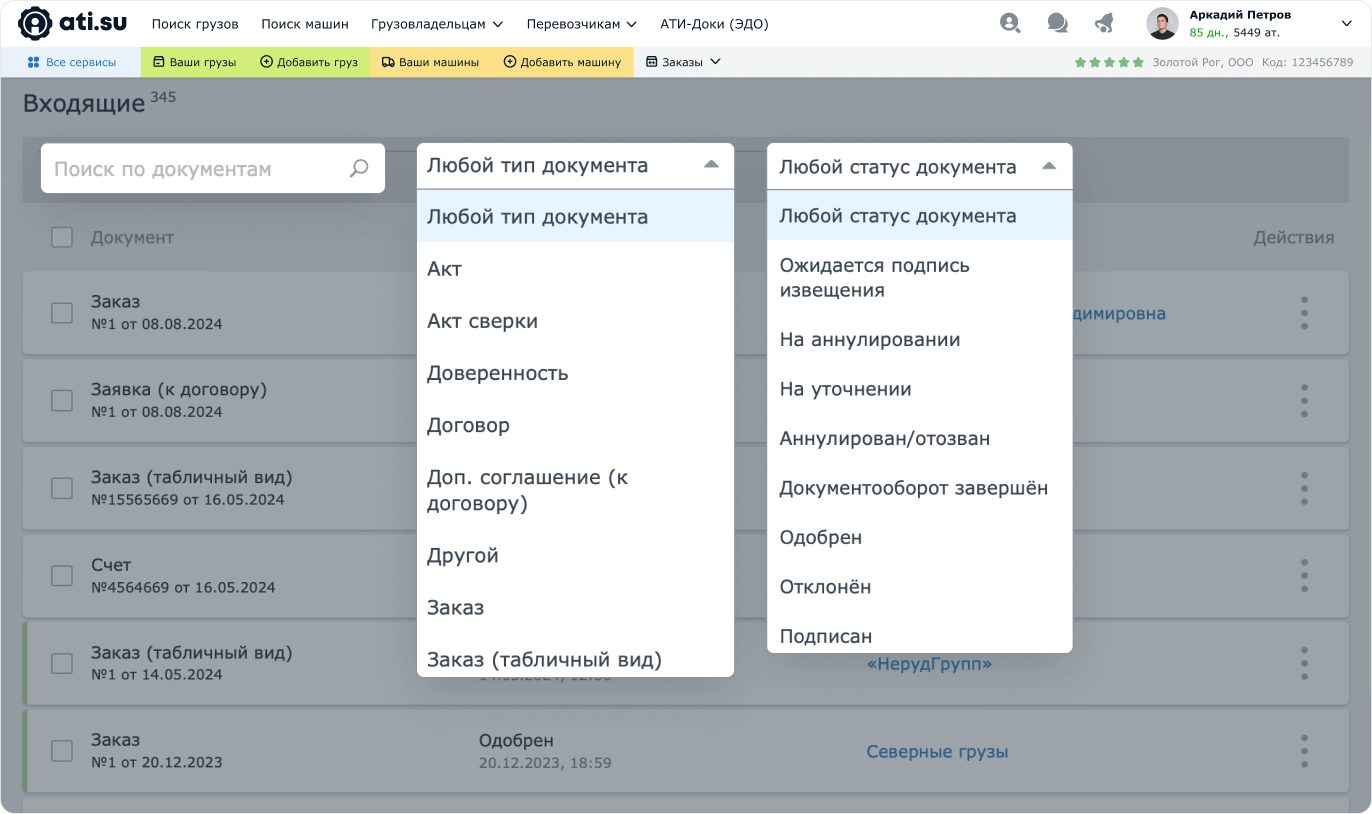This screenshot has height=814, width=1372.
Task: Tick checkbox for Заказ №1 от 20.12.2023
Action: click(x=62, y=751)
